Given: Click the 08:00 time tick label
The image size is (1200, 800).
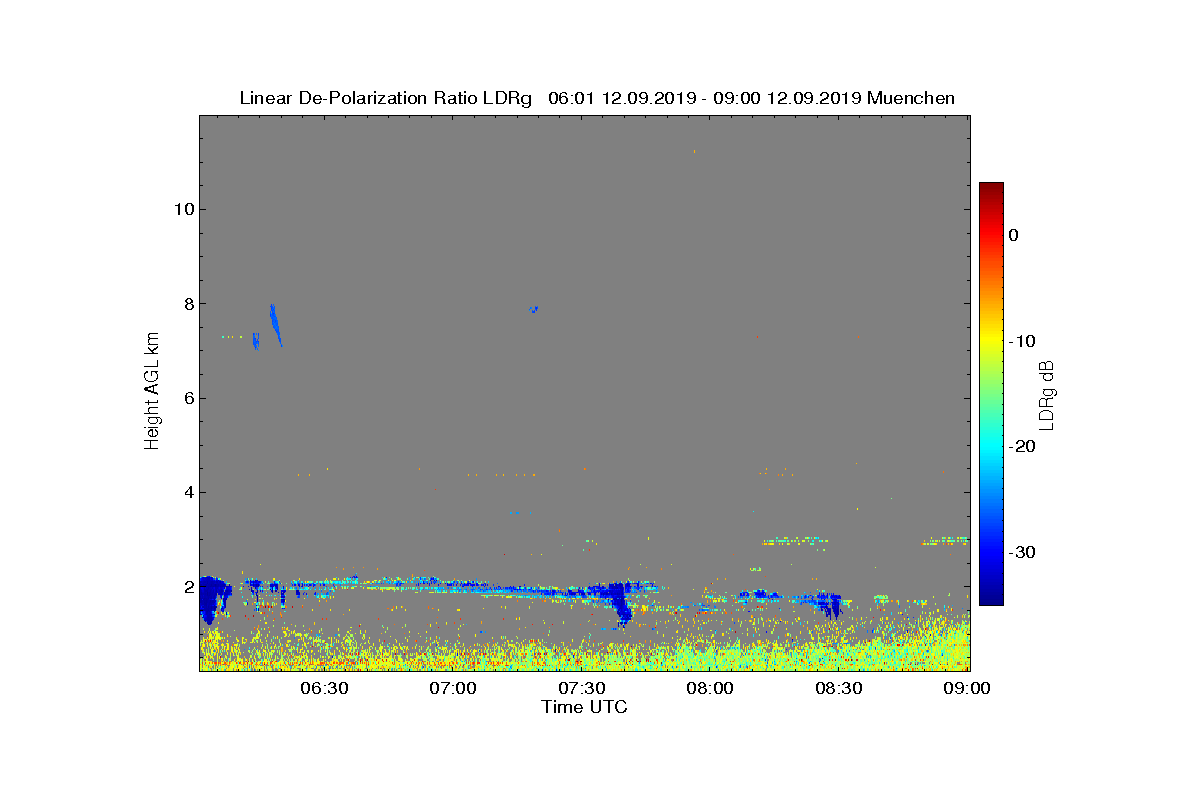Looking at the screenshot, I should (x=711, y=689).
